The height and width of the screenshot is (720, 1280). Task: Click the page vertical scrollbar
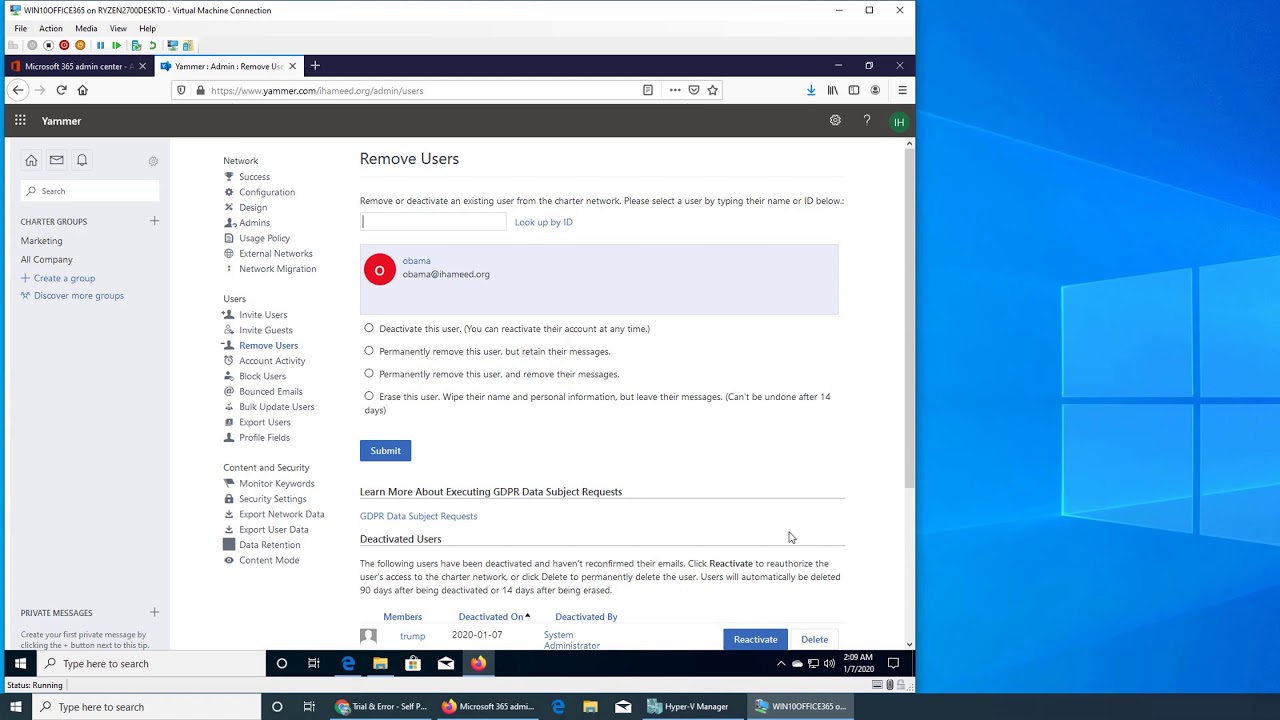pyautogui.click(x=909, y=318)
